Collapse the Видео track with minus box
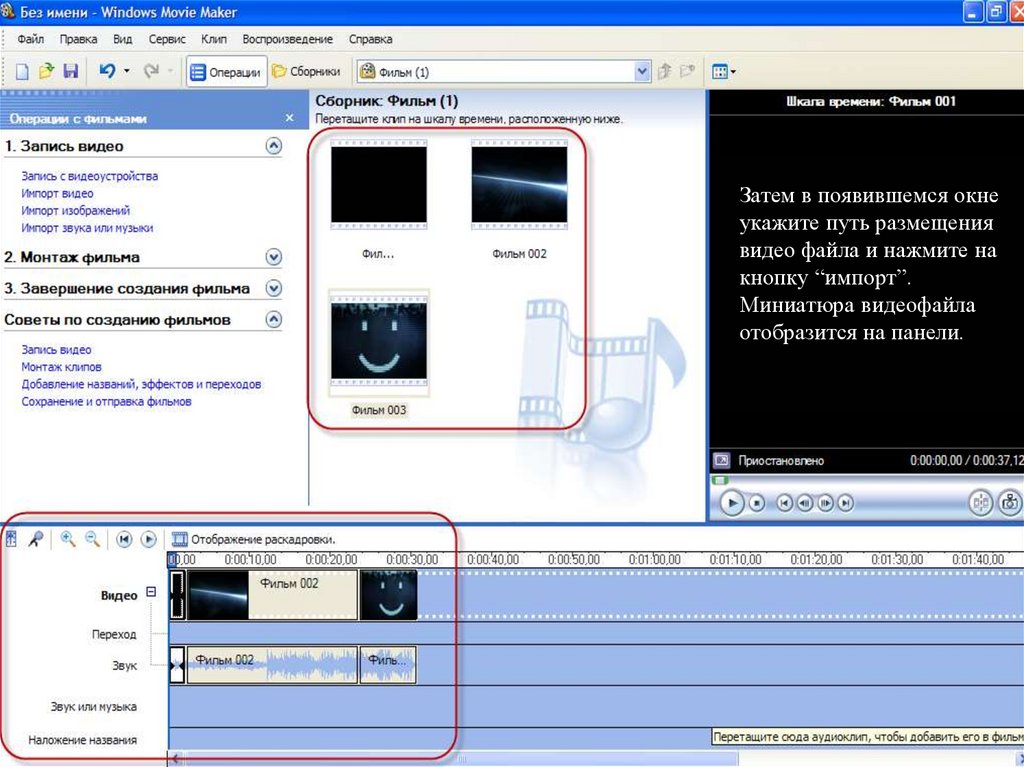This screenshot has height=767, width=1024. click(151, 592)
